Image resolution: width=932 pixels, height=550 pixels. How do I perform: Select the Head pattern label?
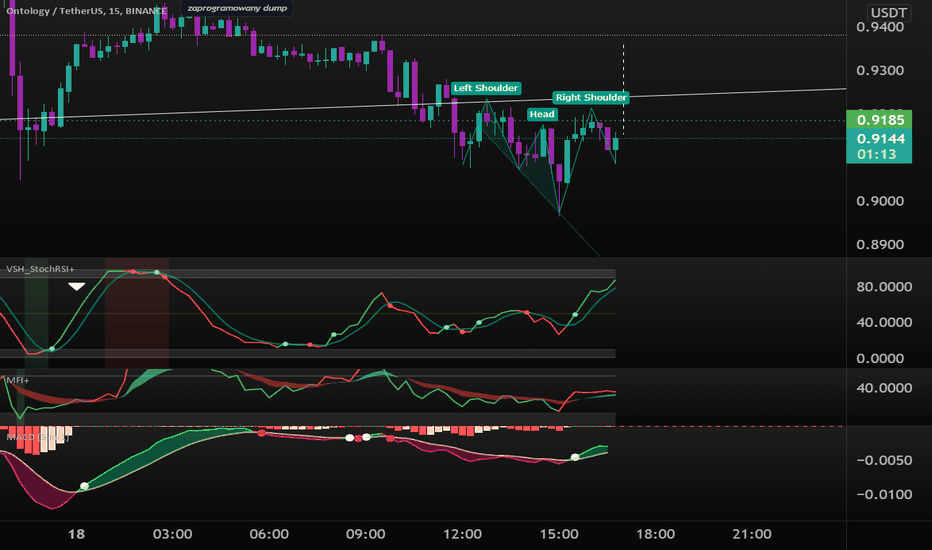(541, 114)
